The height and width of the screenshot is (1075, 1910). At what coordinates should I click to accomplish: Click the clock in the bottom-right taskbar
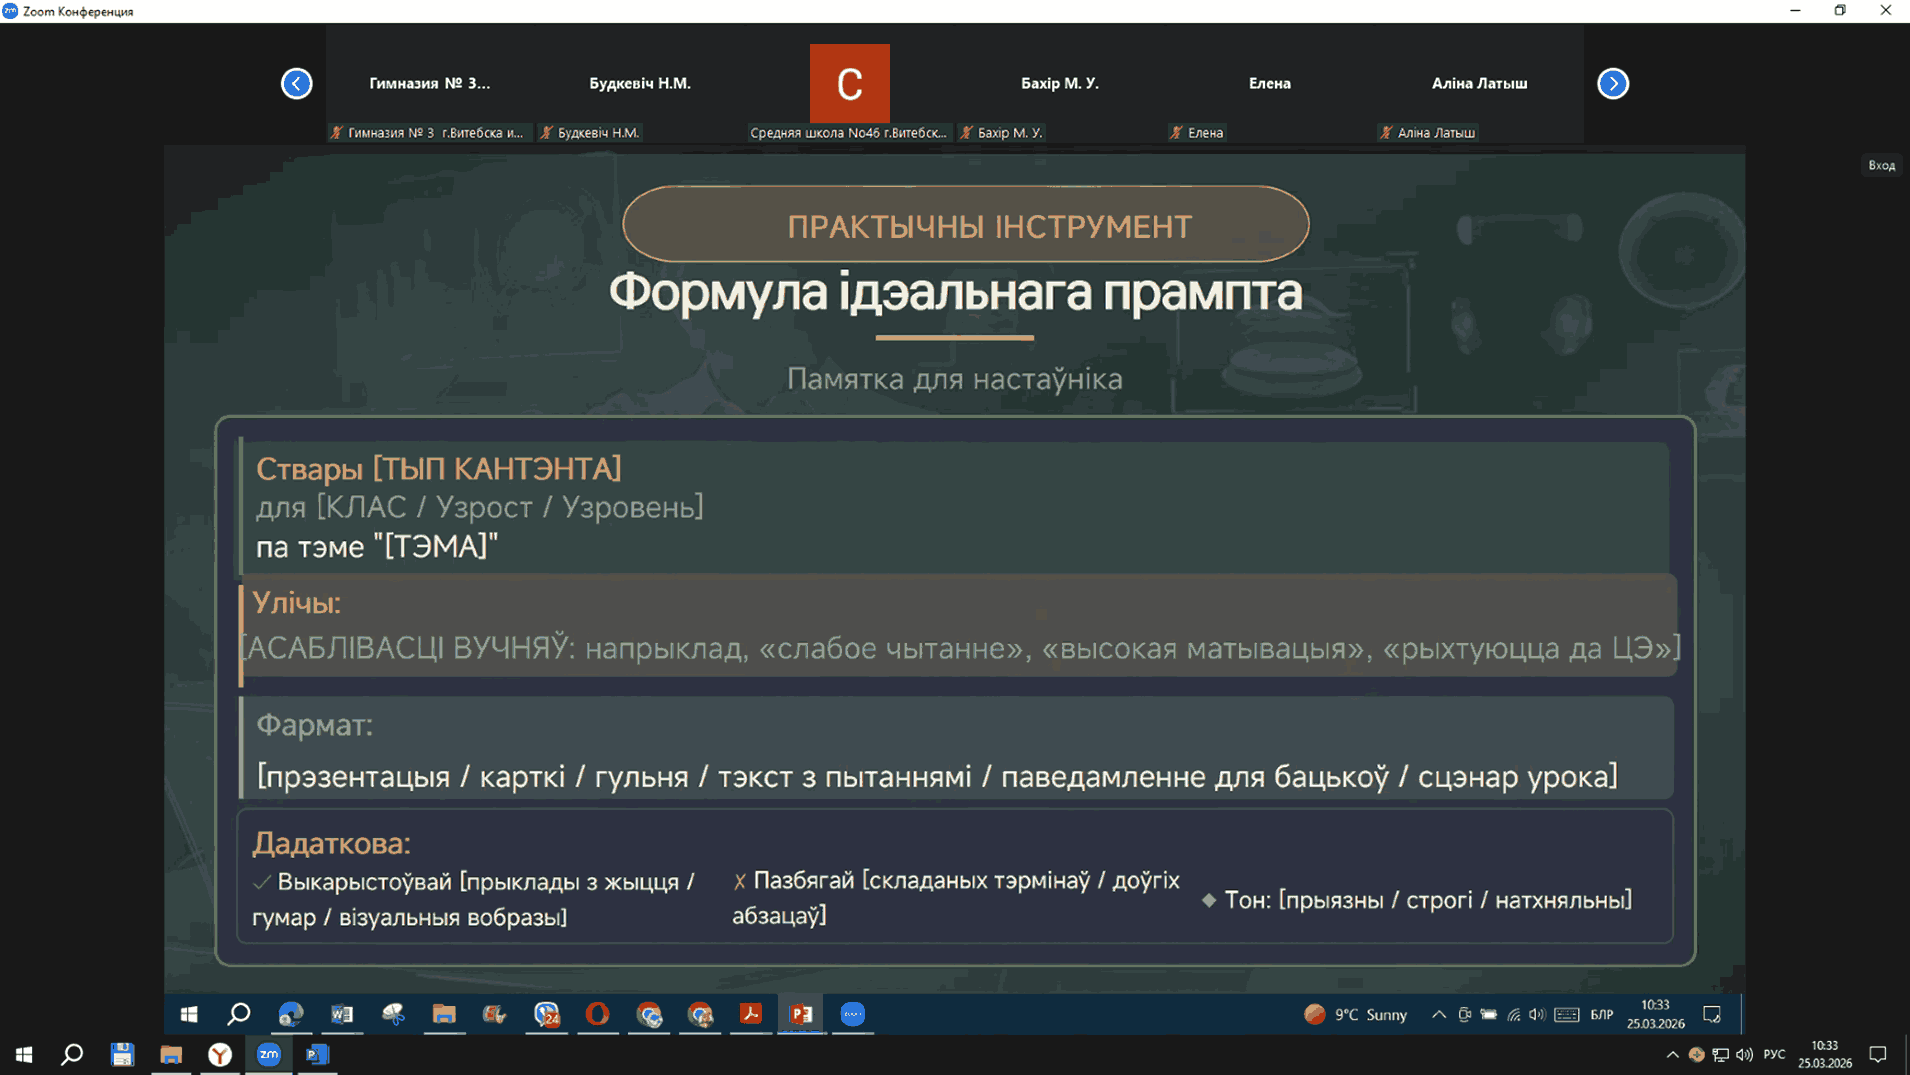[x=1824, y=1054]
